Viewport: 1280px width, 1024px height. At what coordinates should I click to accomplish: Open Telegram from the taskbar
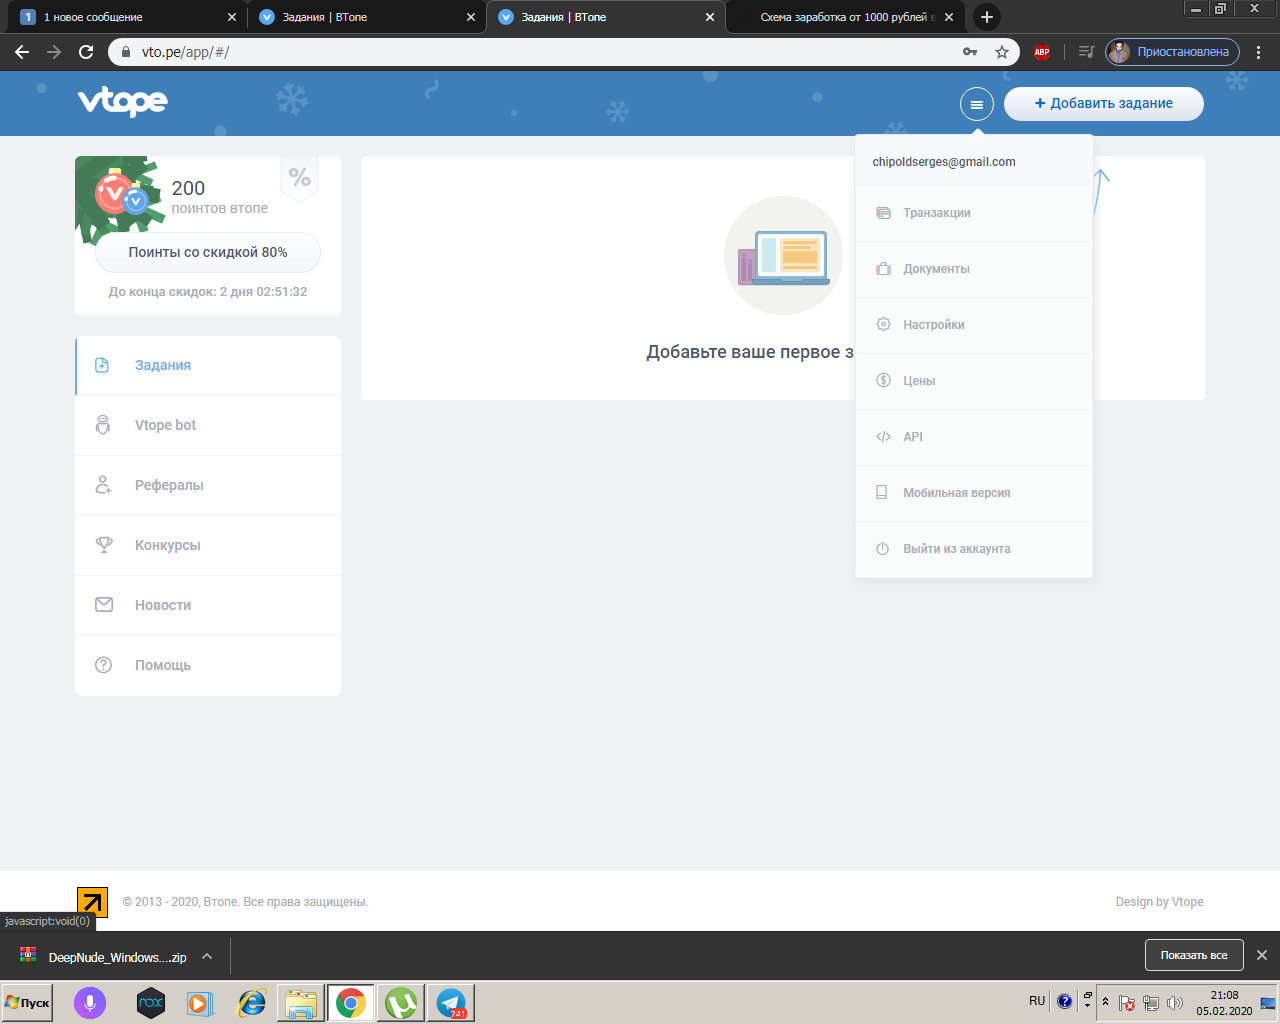point(451,1002)
